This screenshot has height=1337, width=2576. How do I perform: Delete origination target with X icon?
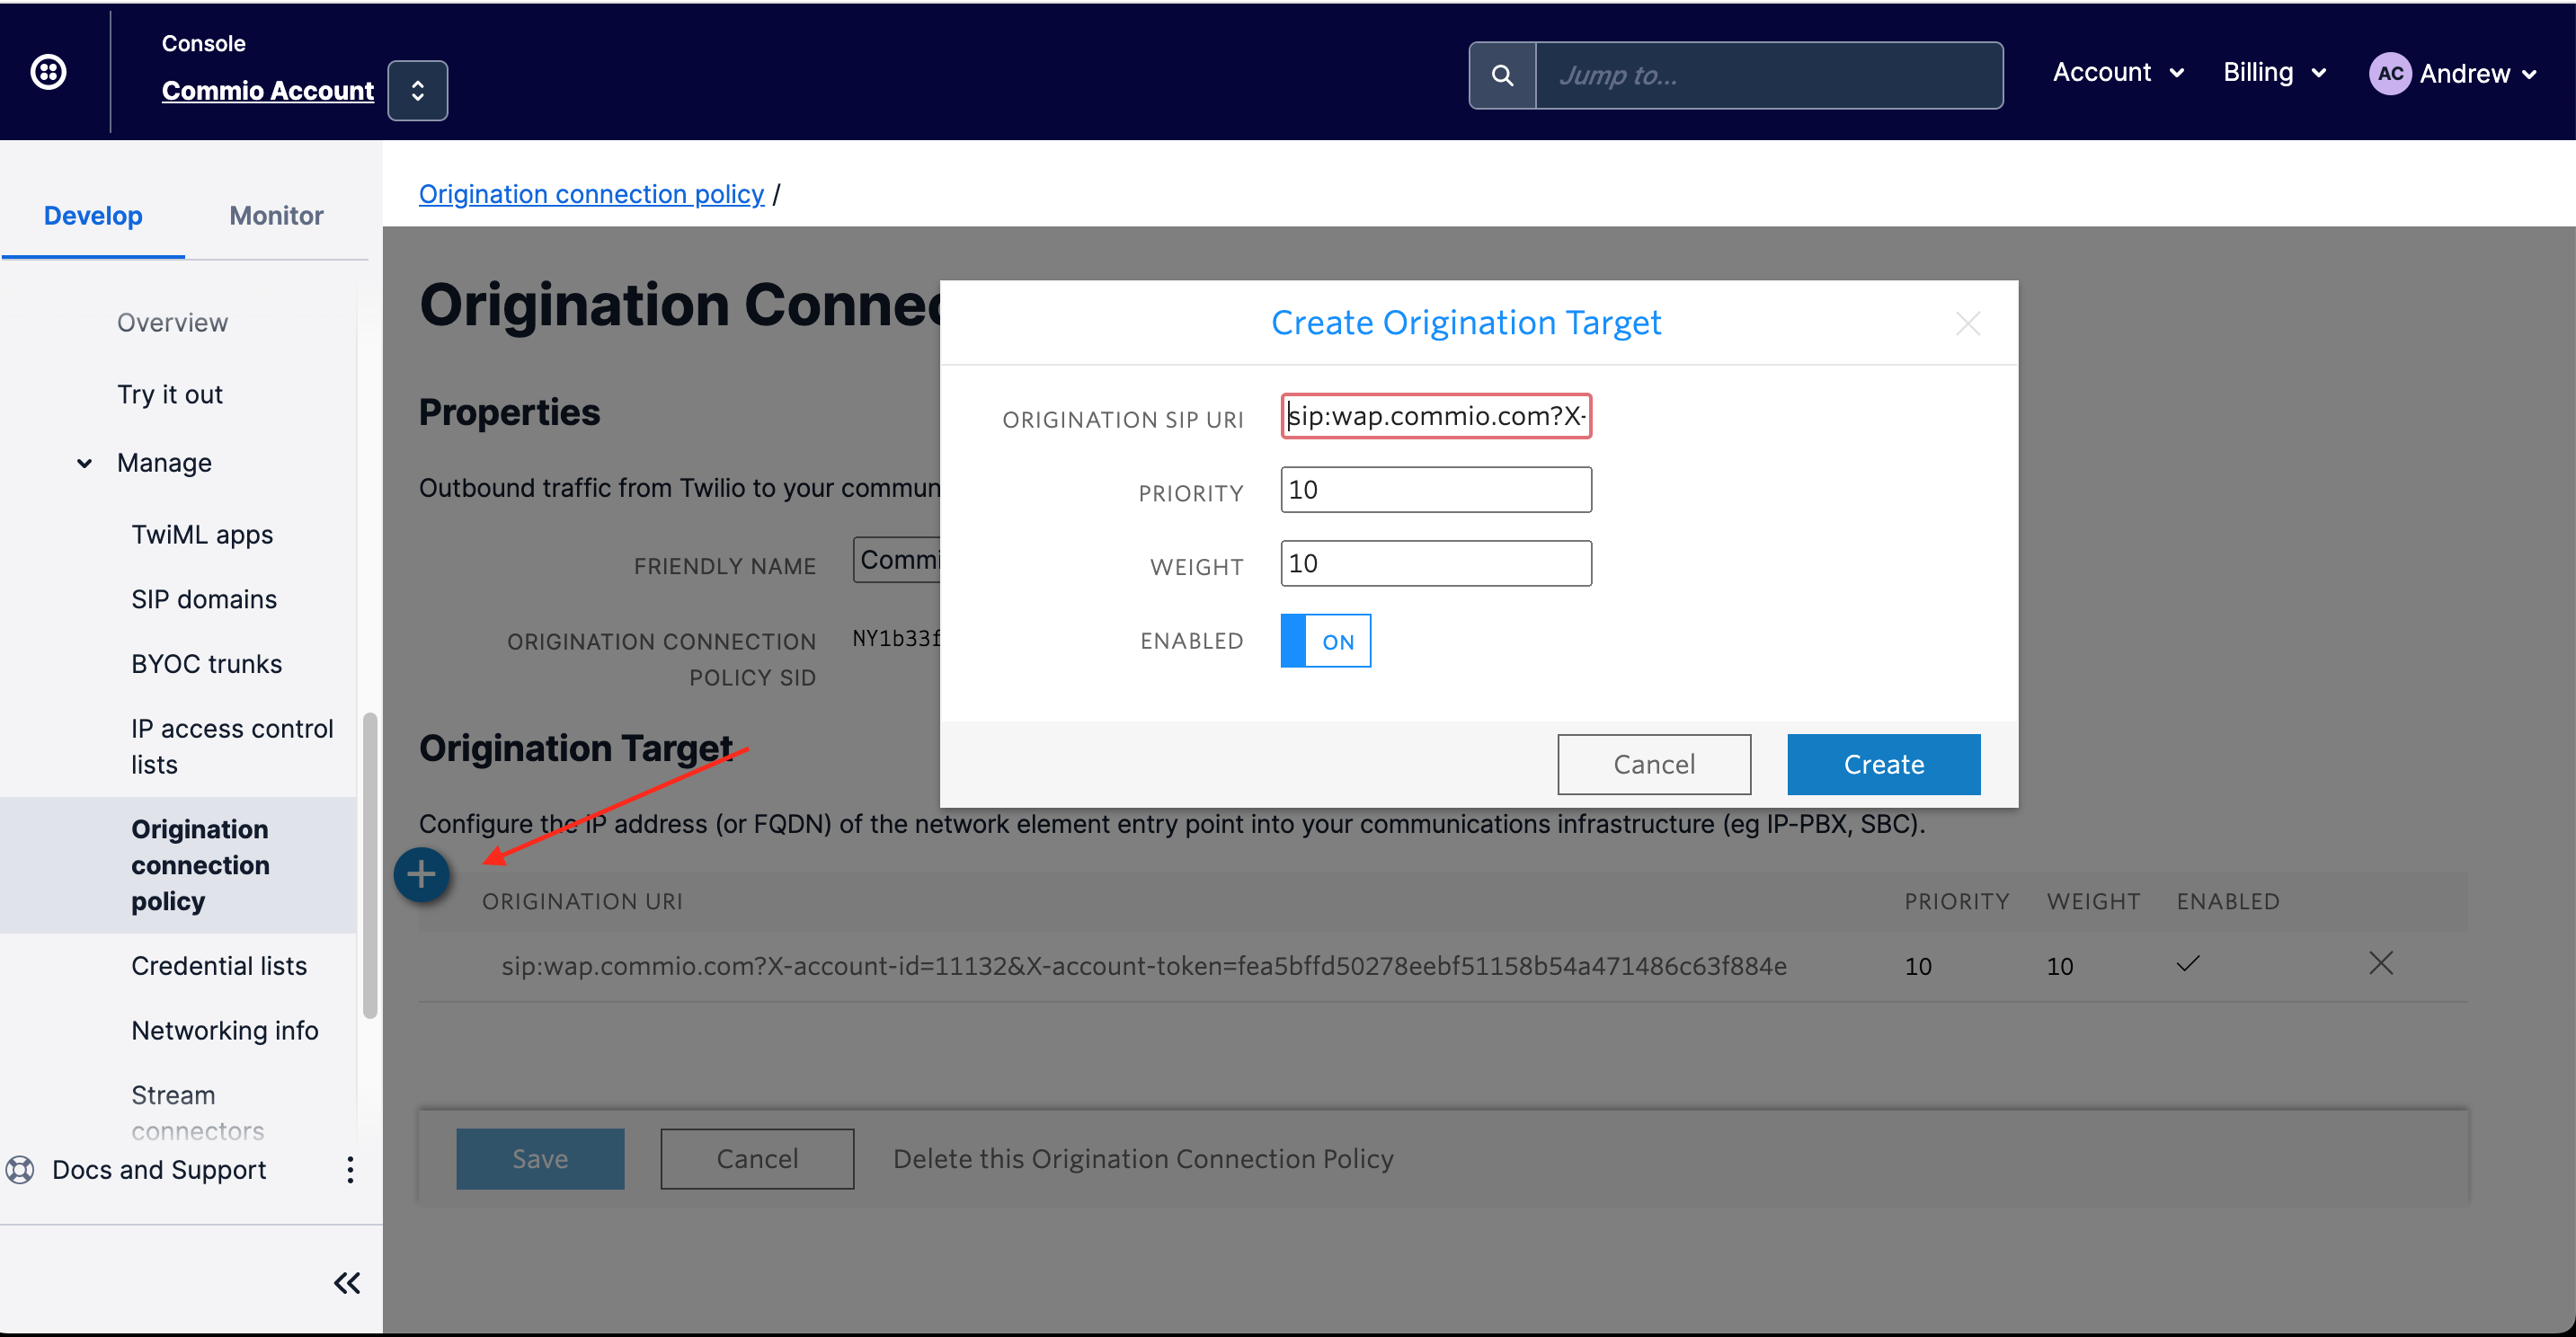pos(2380,963)
